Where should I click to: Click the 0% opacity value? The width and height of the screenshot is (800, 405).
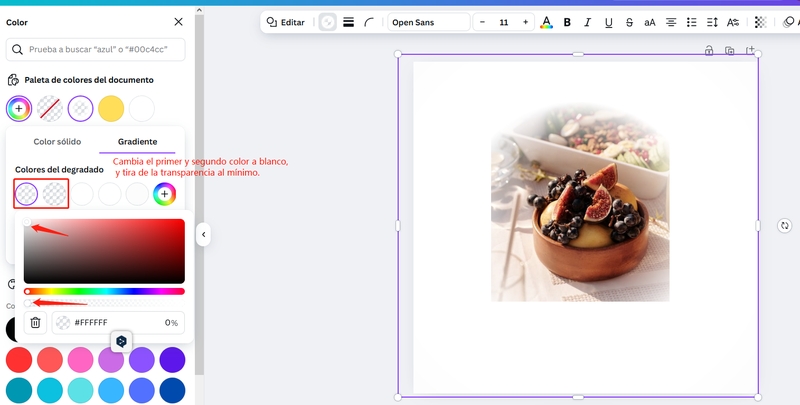tap(171, 322)
